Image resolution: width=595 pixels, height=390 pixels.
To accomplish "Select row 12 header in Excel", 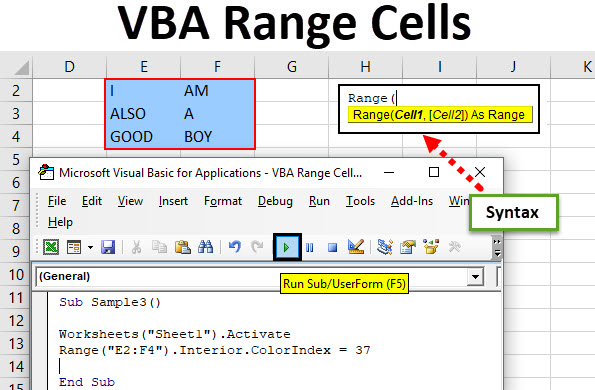I will point(16,321).
